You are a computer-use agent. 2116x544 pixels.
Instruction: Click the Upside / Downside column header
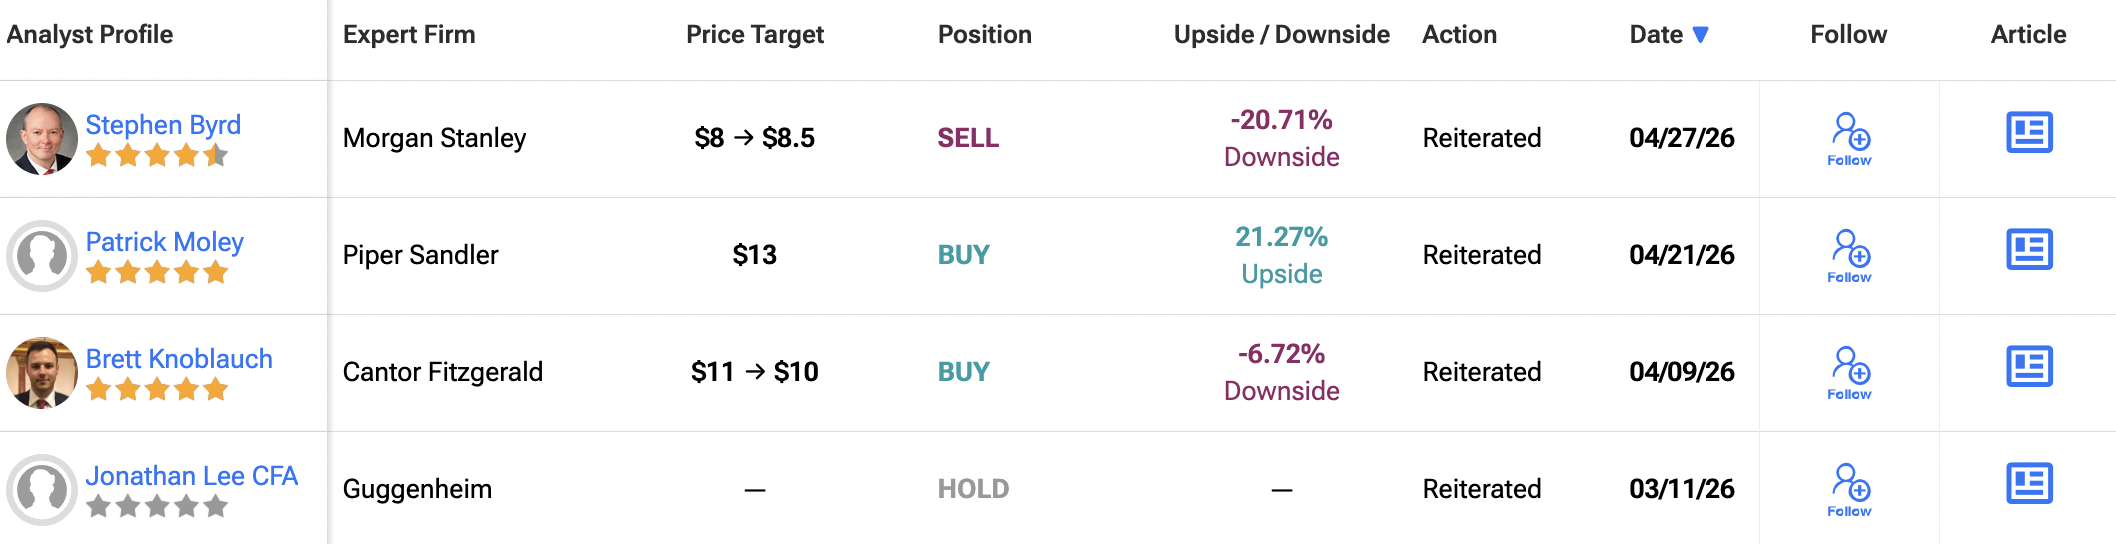1281,35
